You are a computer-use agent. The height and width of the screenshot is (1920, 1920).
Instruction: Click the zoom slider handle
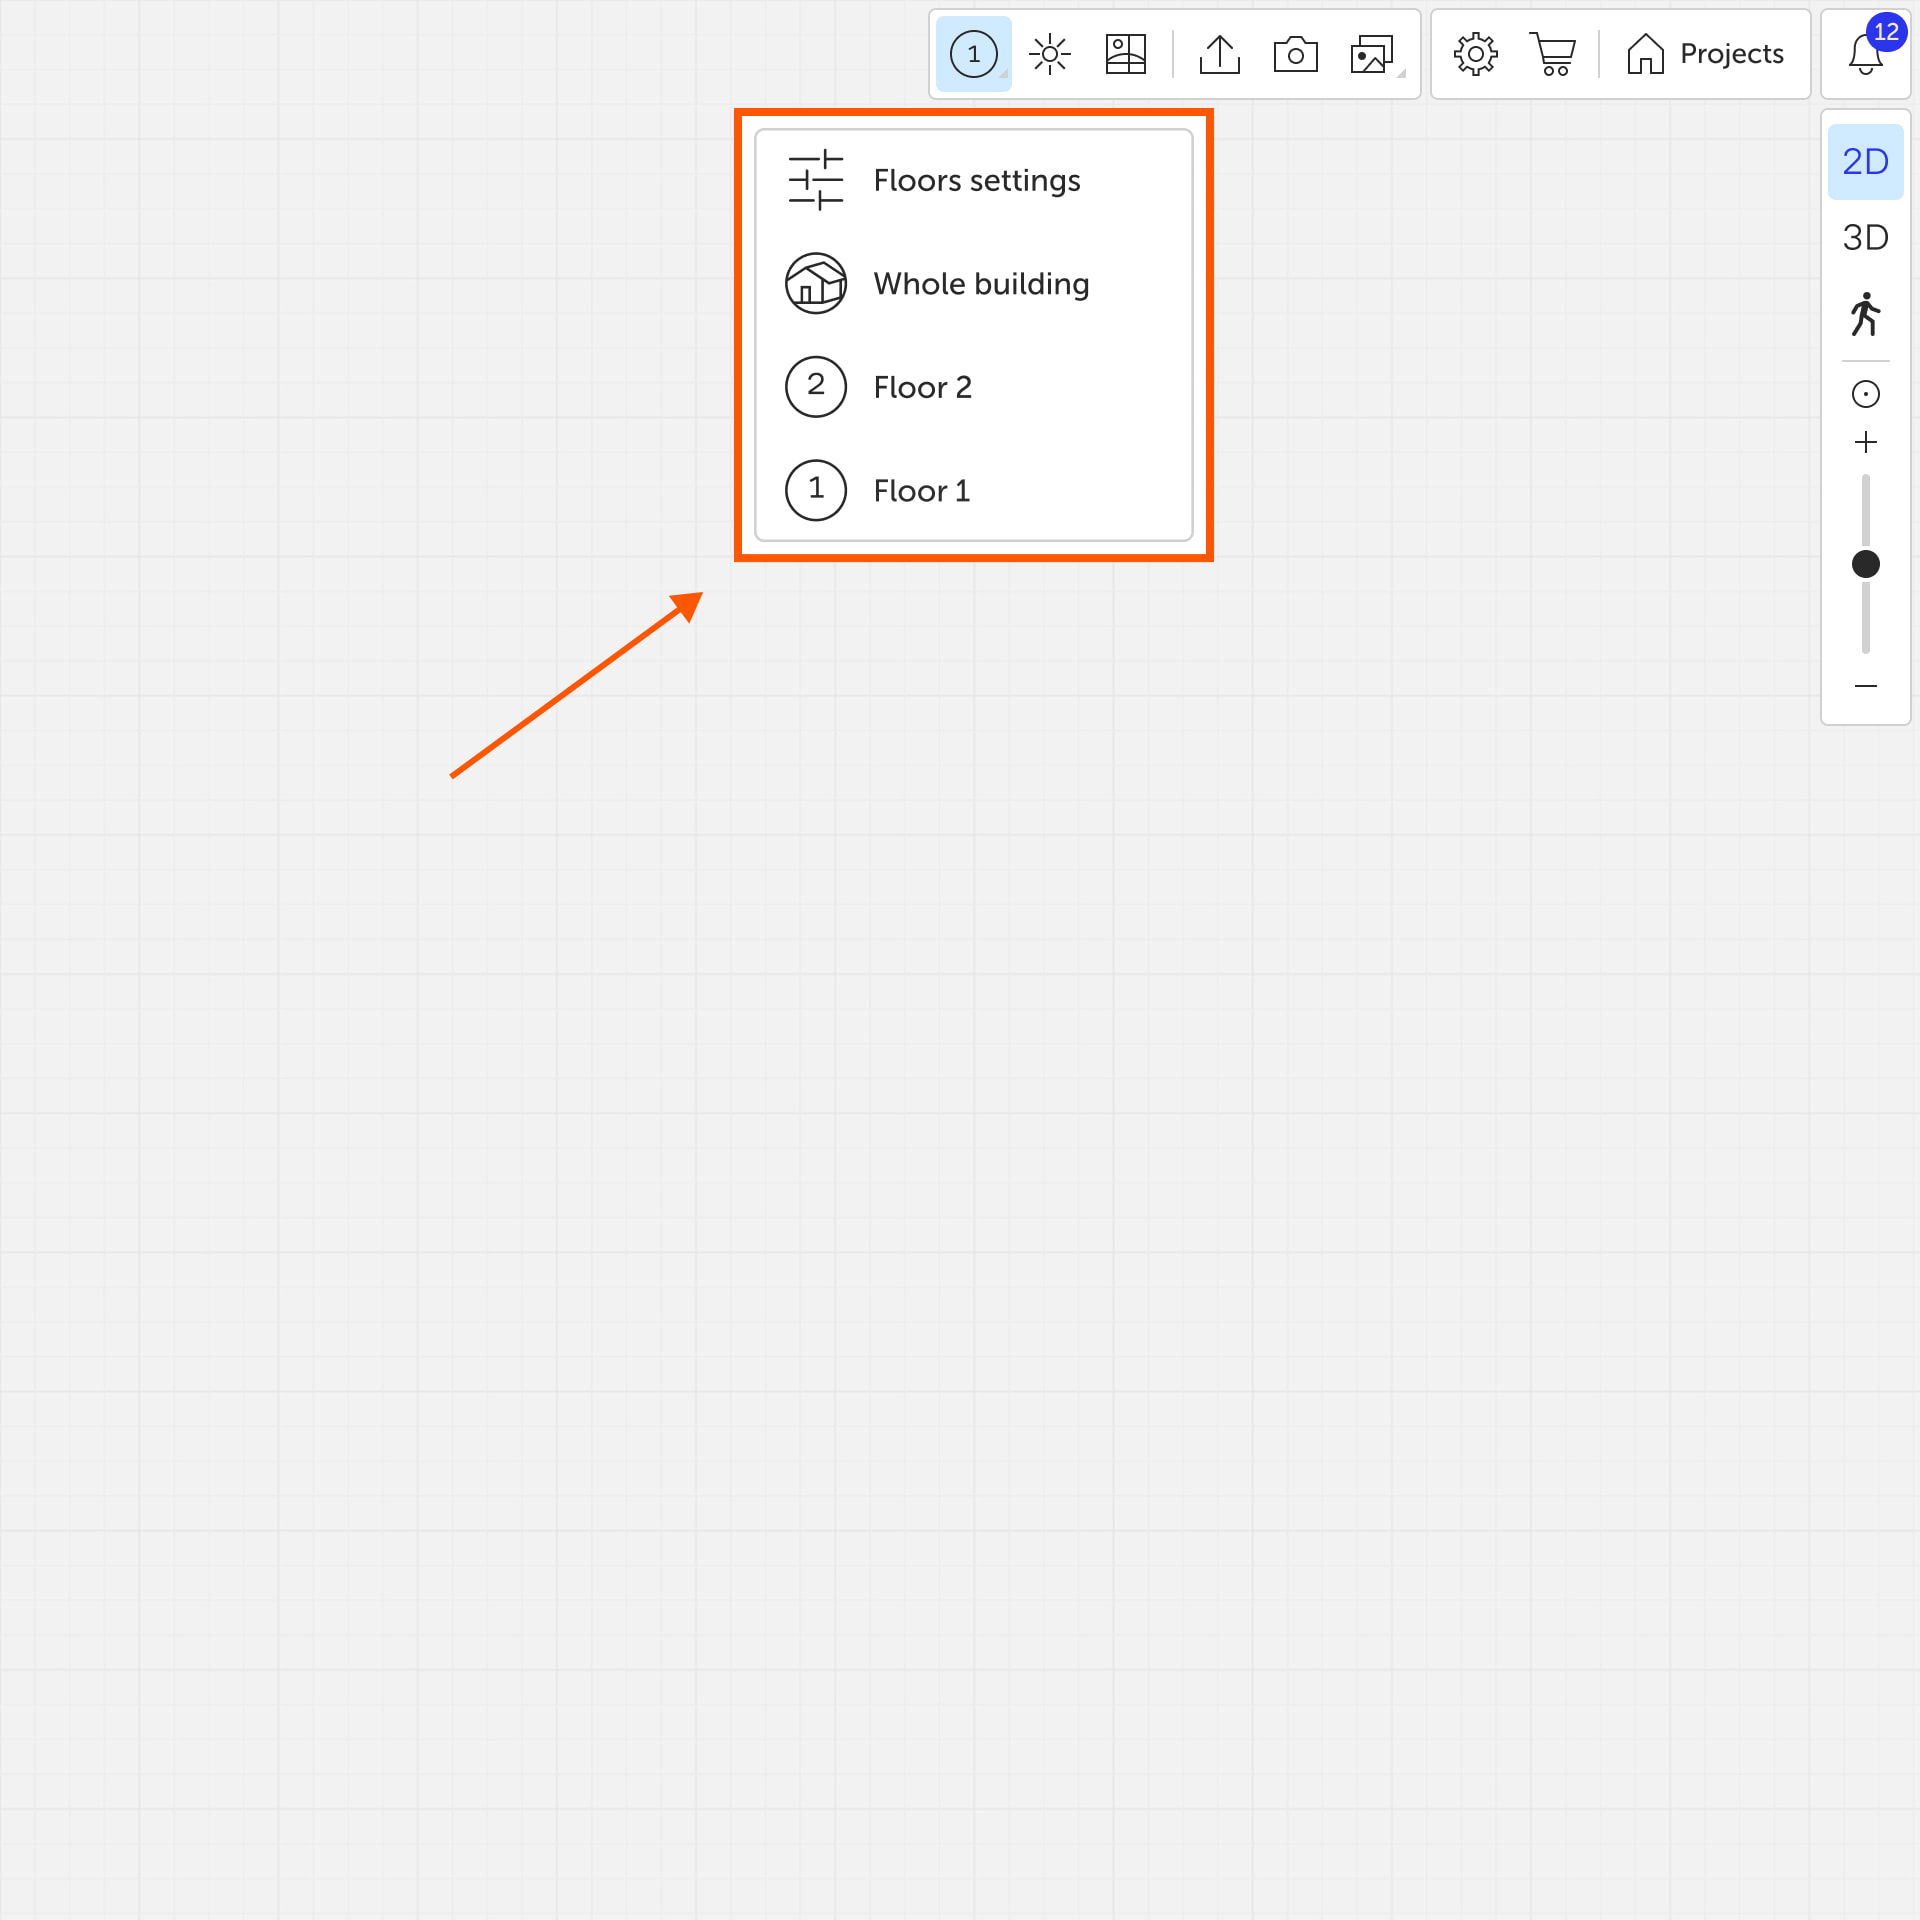point(1865,564)
